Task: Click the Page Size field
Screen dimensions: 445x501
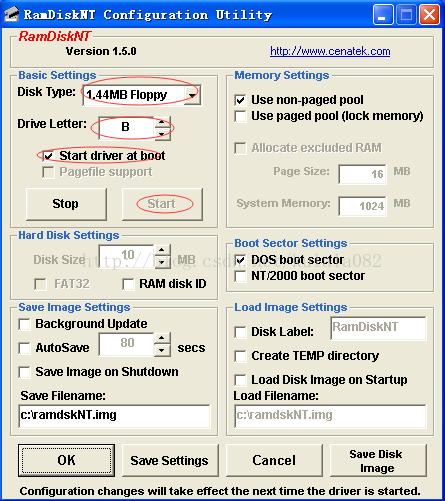Action: point(362,174)
